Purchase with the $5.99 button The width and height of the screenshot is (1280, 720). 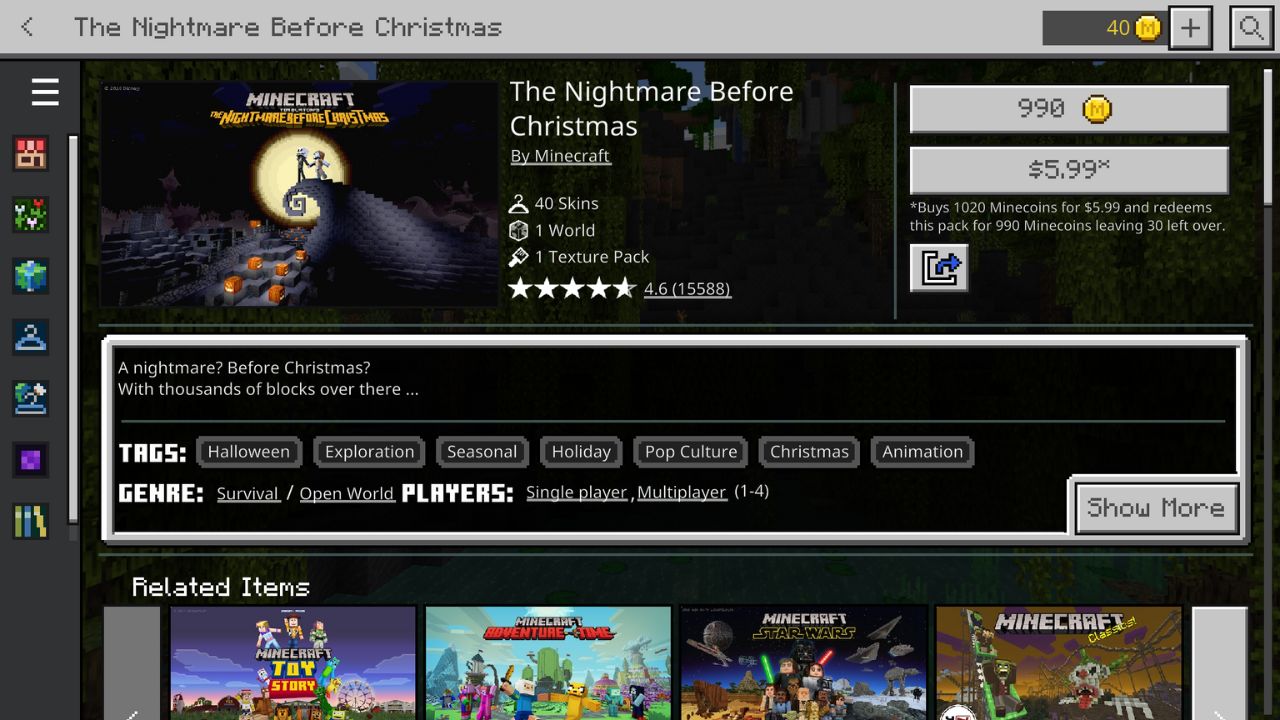1069,170
